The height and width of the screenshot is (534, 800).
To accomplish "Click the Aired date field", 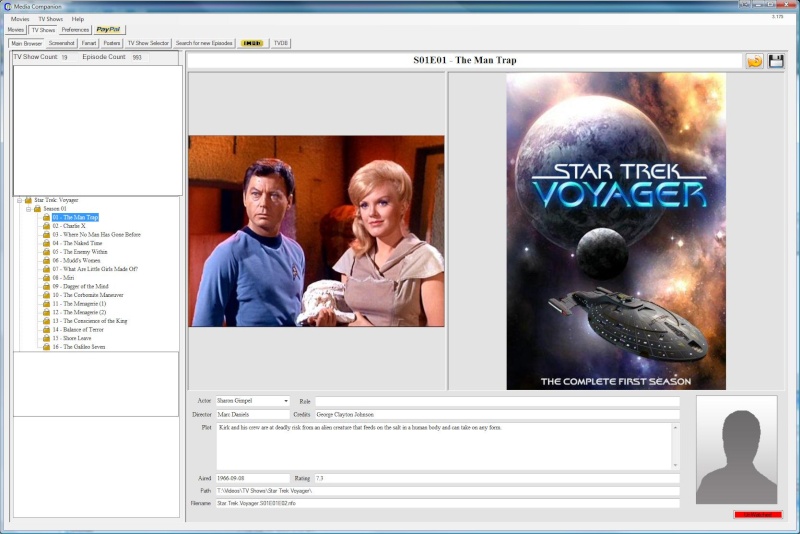I will coord(253,478).
